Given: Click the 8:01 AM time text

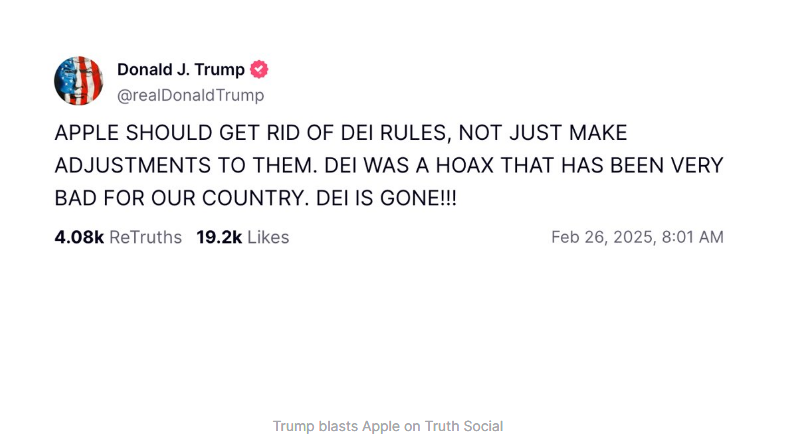Looking at the screenshot, I should coord(690,237).
